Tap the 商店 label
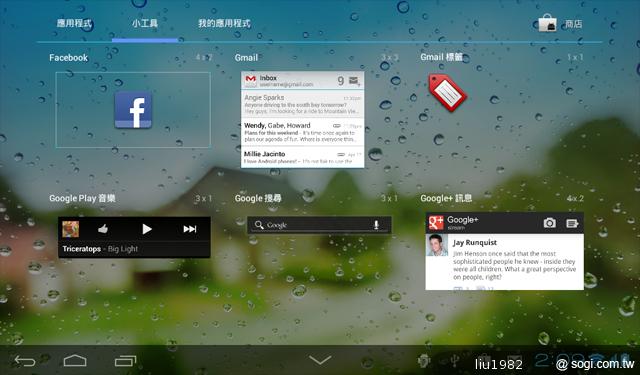Viewport: 640px width, 375px height. coord(573,24)
